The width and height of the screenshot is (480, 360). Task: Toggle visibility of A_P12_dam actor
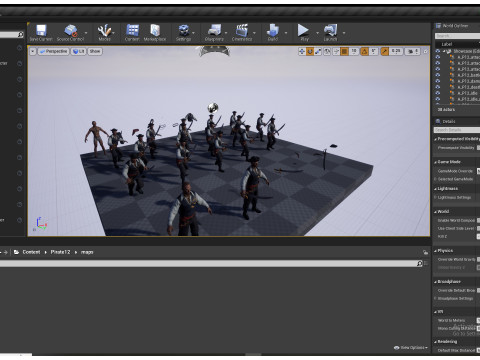click(438, 81)
